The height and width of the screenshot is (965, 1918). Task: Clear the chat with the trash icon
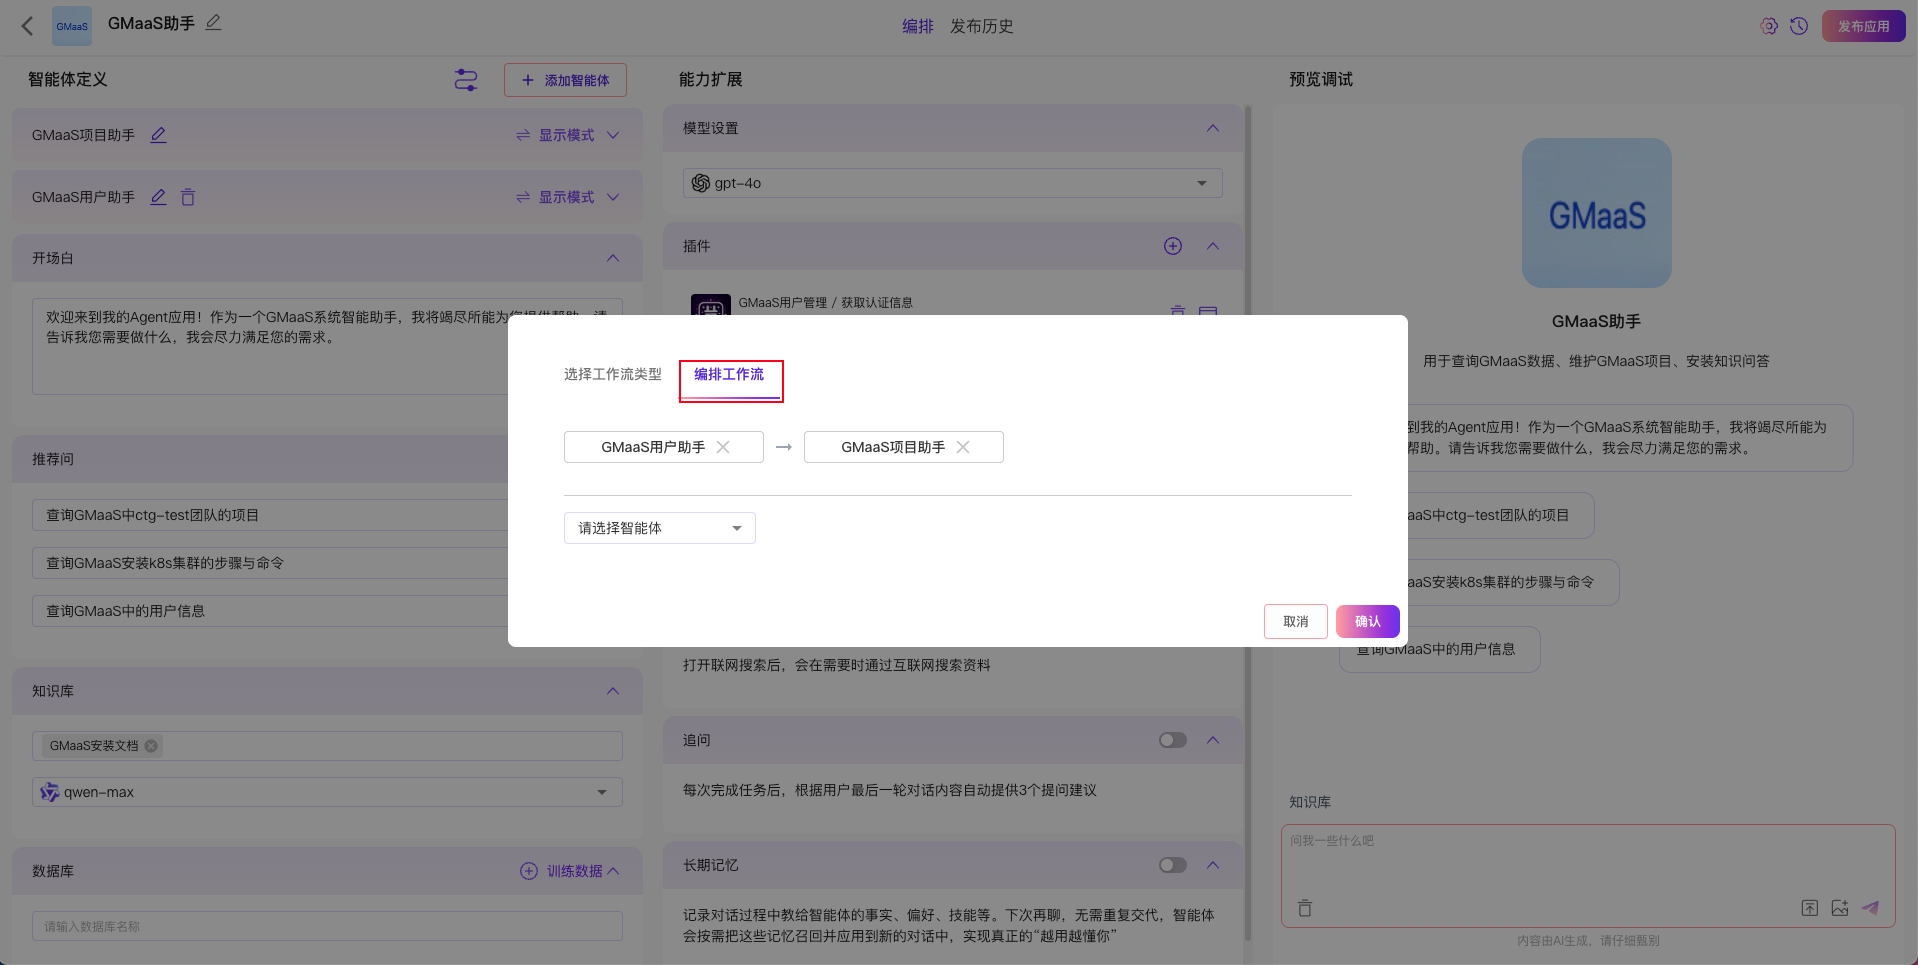[x=1305, y=908]
